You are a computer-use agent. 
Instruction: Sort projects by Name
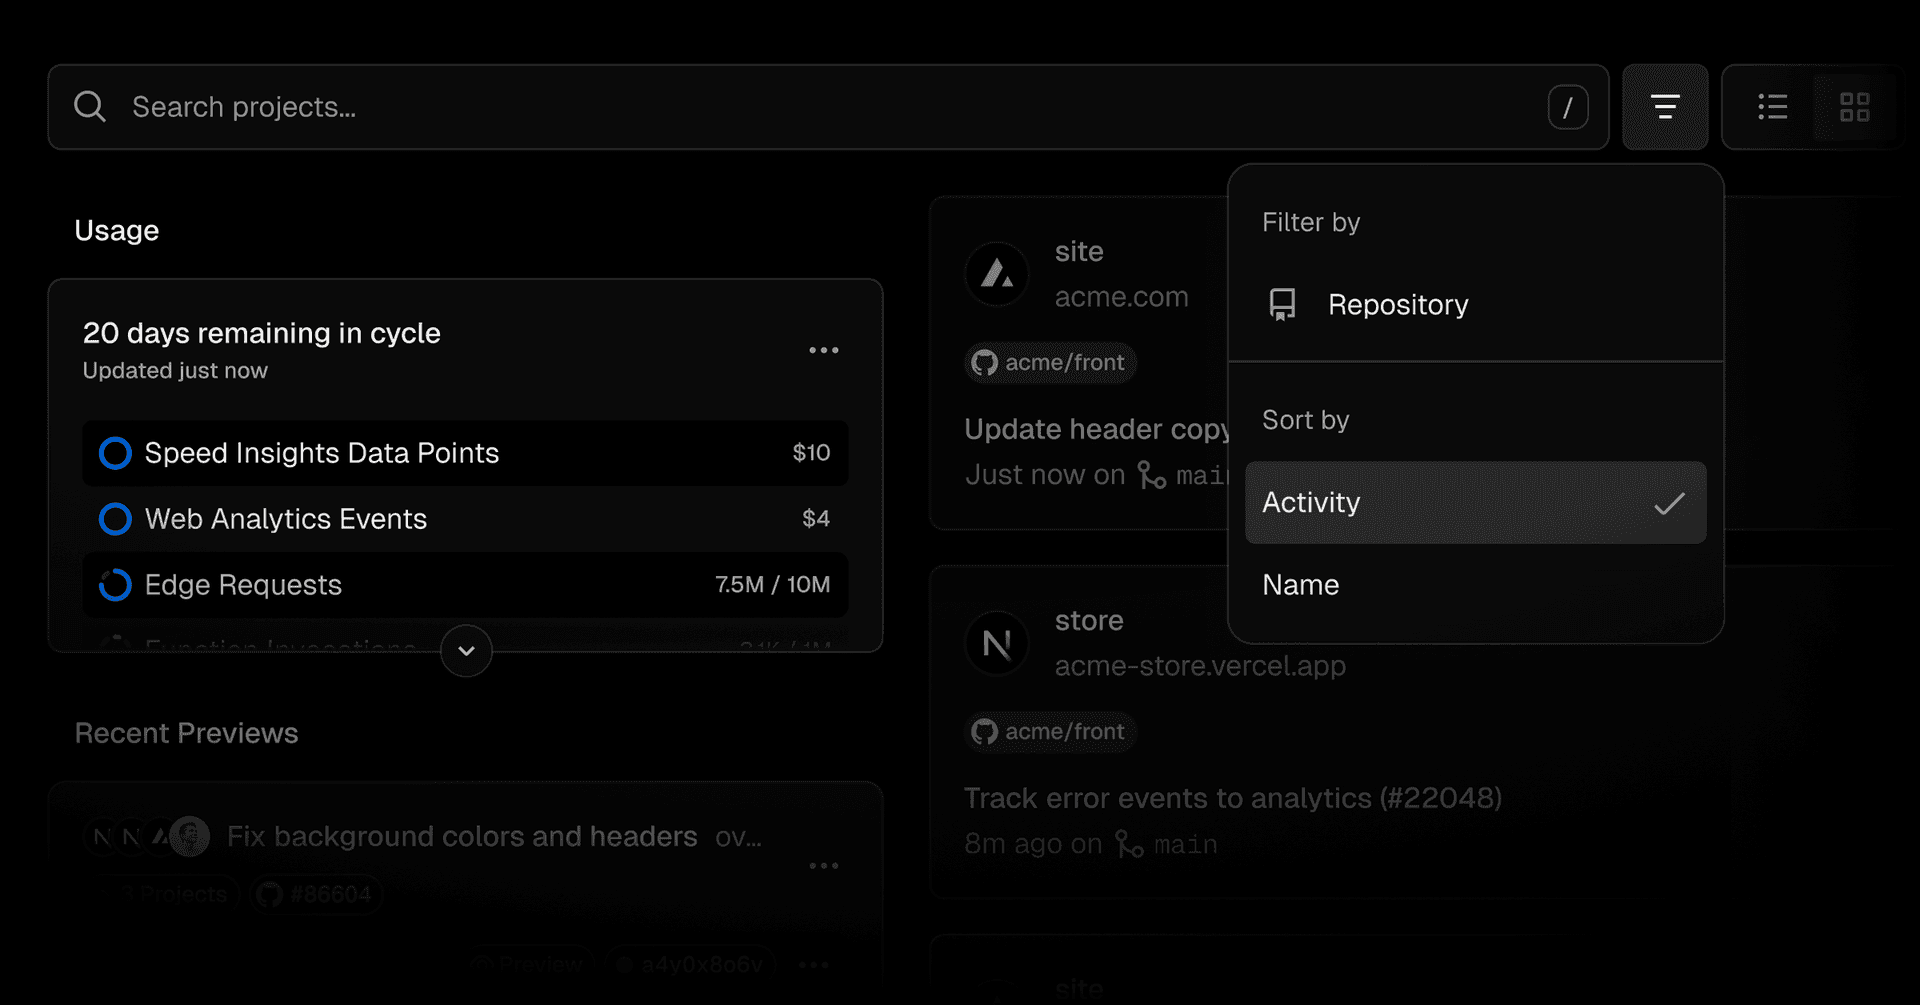tap(1300, 585)
